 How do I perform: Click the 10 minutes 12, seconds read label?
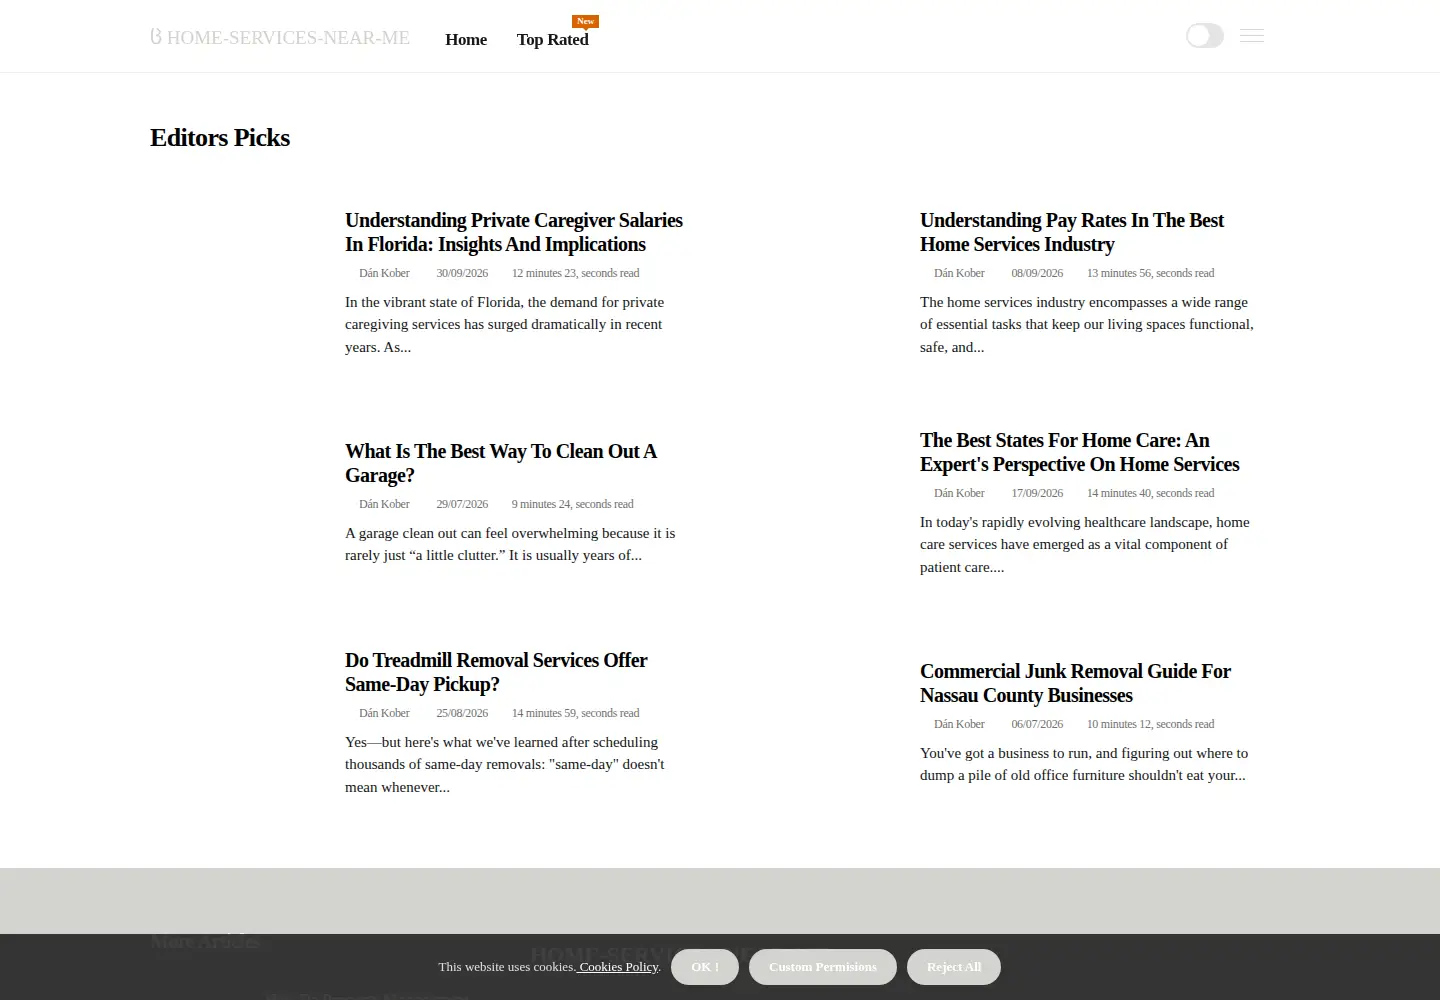[1150, 724]
